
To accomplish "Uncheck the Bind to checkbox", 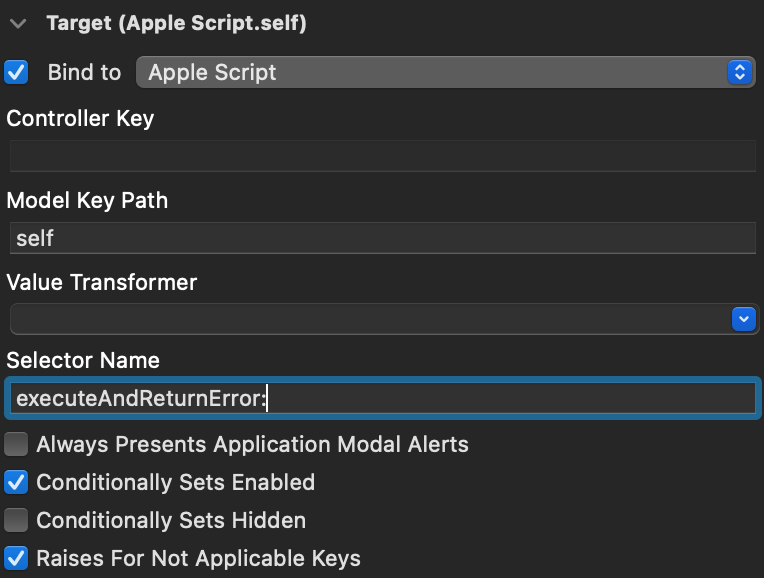I will click(x=17, y=72).
